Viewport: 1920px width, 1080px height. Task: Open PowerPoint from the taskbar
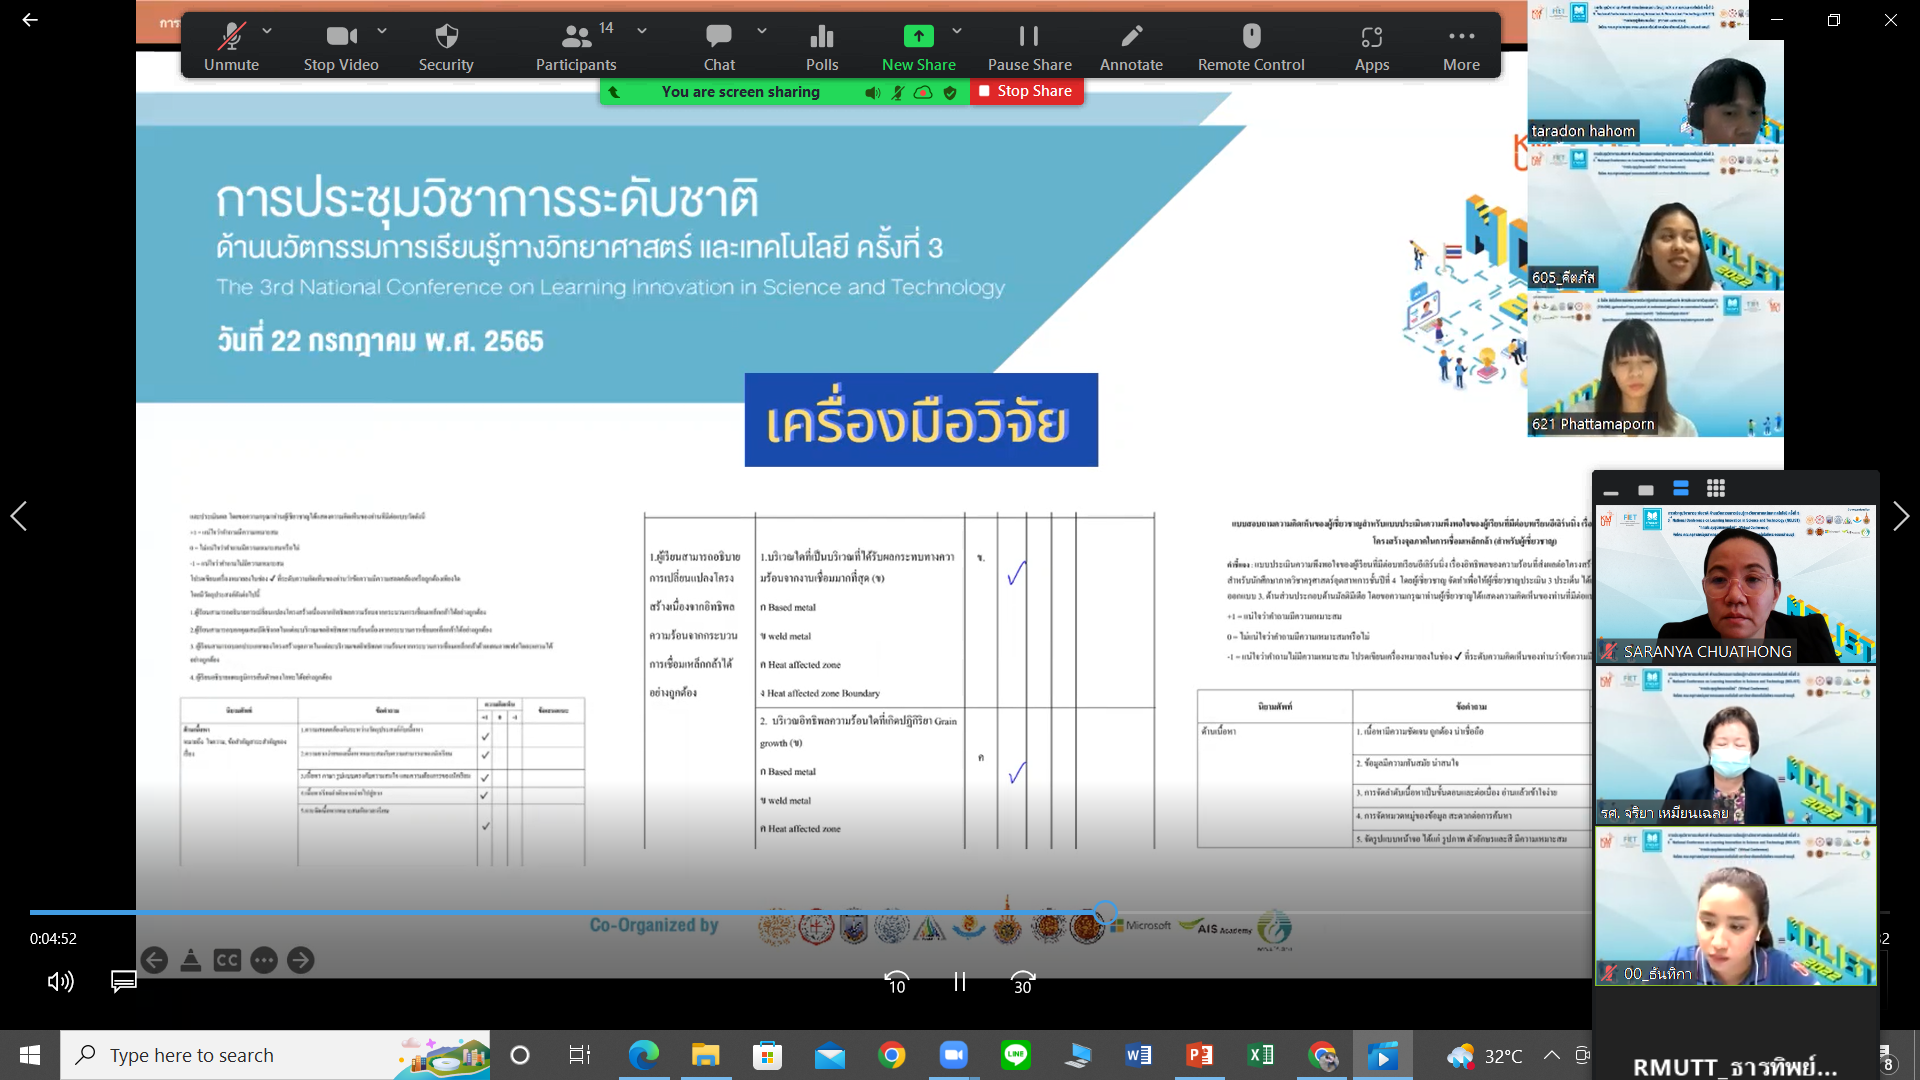click(x=1199, y=1055)
